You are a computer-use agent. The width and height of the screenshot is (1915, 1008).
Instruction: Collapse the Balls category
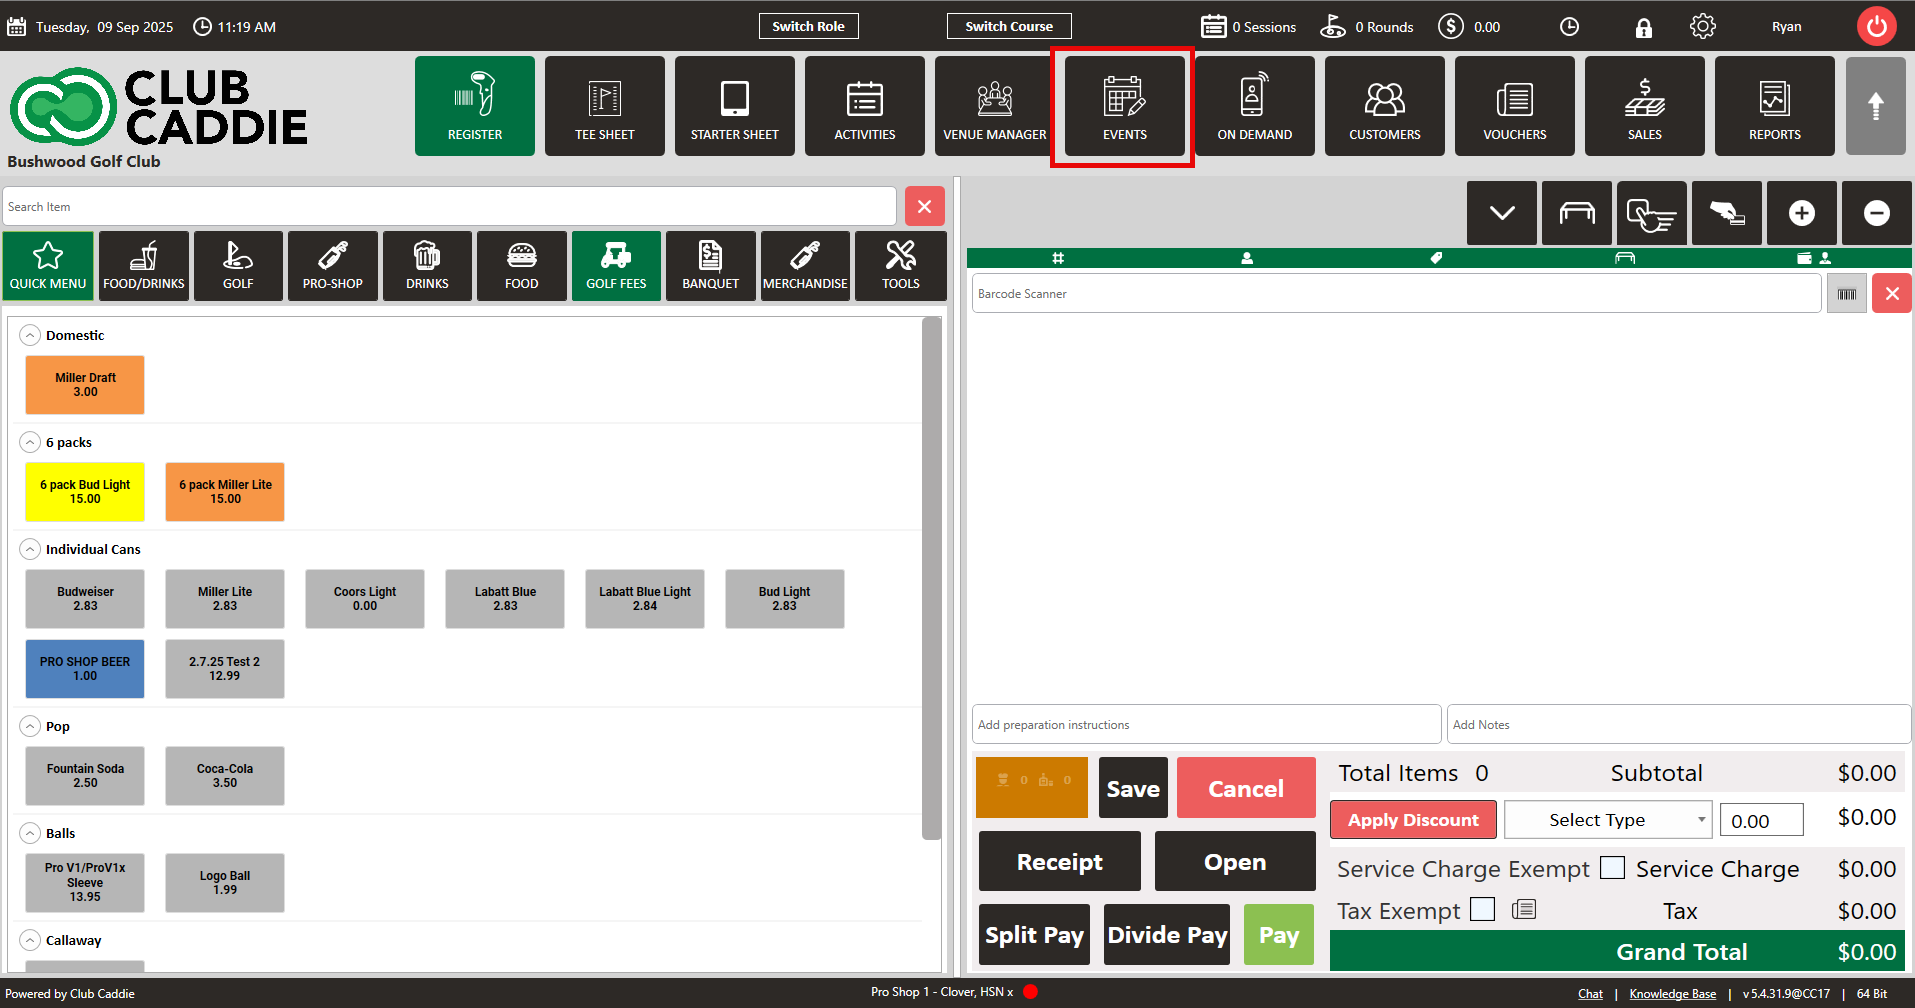click(31, 833)
